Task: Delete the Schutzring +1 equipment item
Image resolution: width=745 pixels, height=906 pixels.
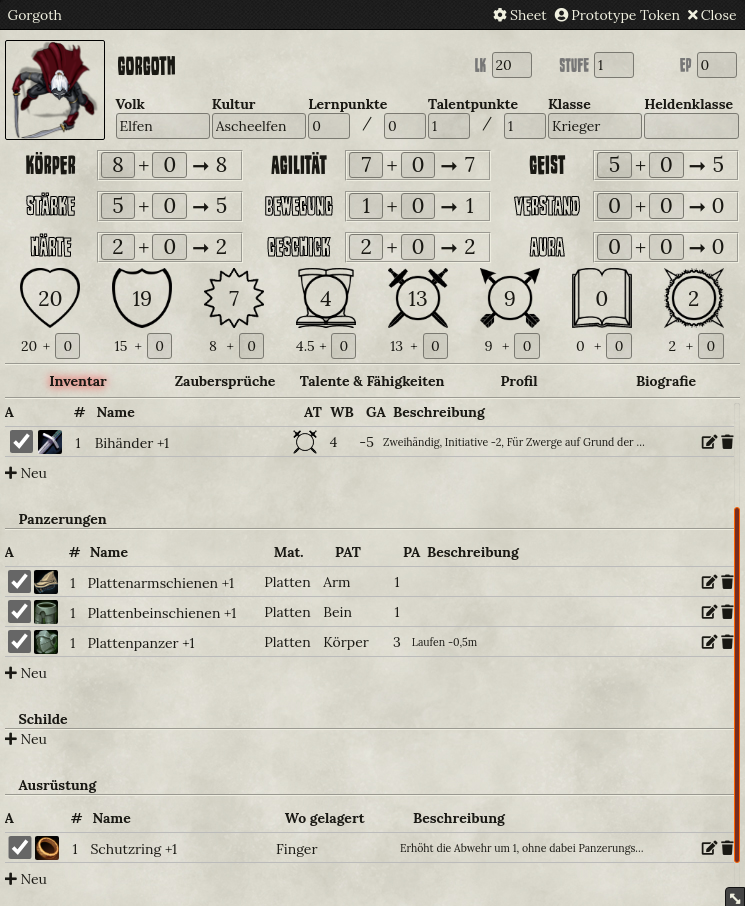Action: pos(727,848)
